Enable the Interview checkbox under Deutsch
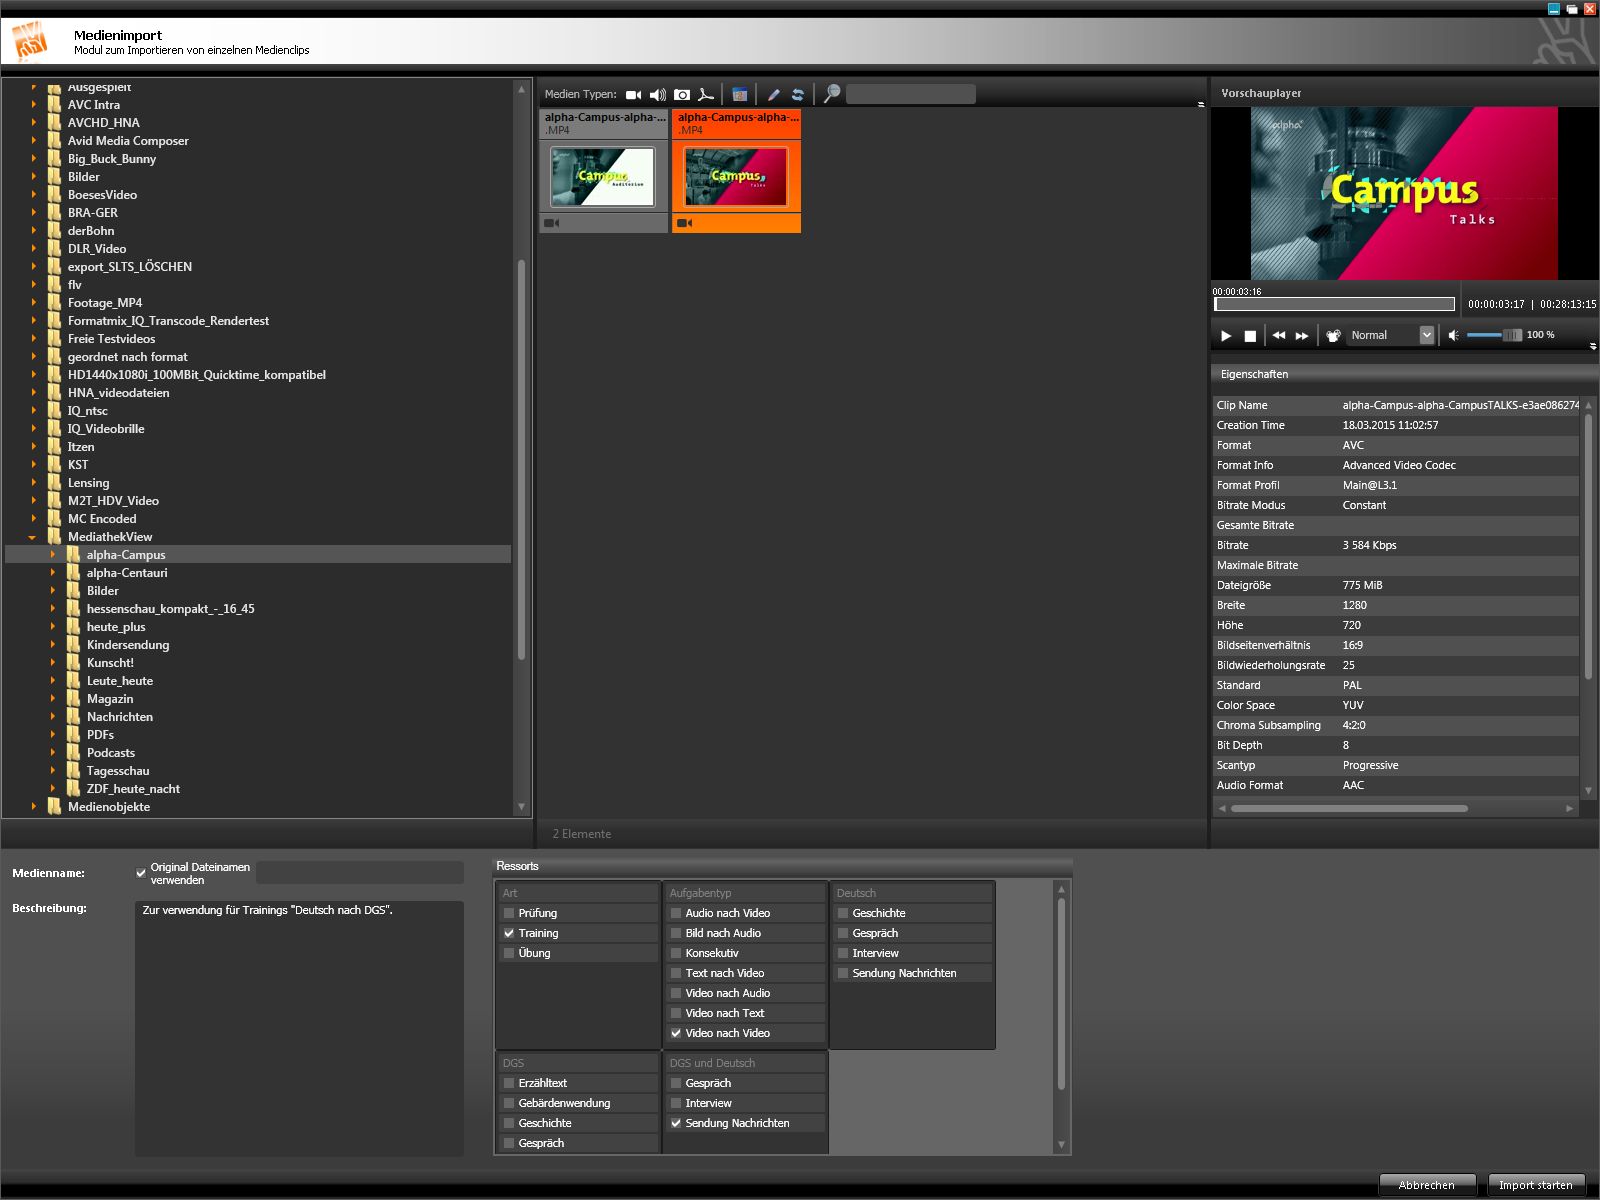Image resolution: width=1600 pixels, height=1200 pixels. [x=843, y=953]
